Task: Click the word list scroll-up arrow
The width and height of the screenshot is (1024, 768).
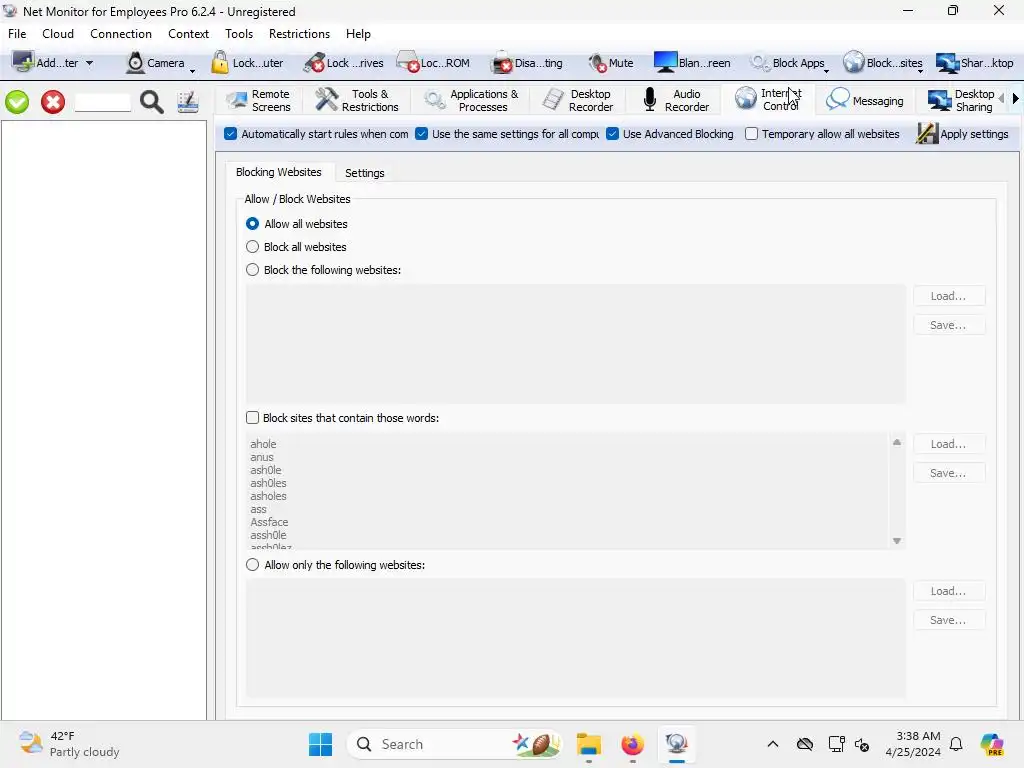Action: pos(897,443)
